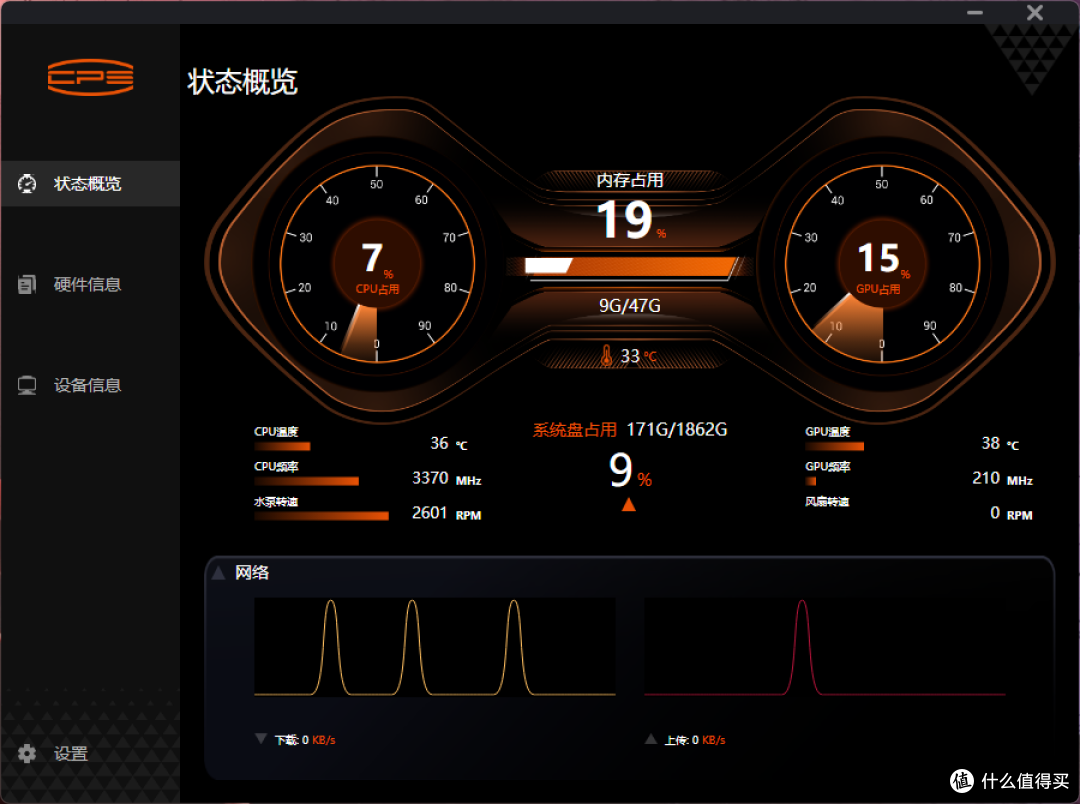Click the upload arrow icon near 上传
The width and height of the screenshot is (1080, 804).
point(651,739)
